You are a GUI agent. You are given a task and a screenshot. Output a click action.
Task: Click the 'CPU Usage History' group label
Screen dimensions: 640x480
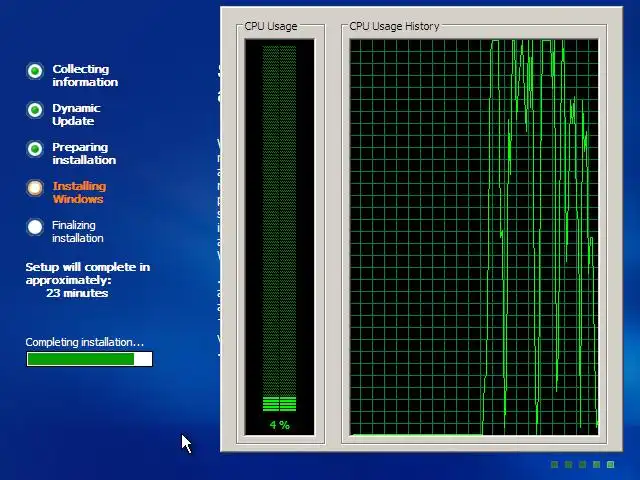(x=394, y=26)
